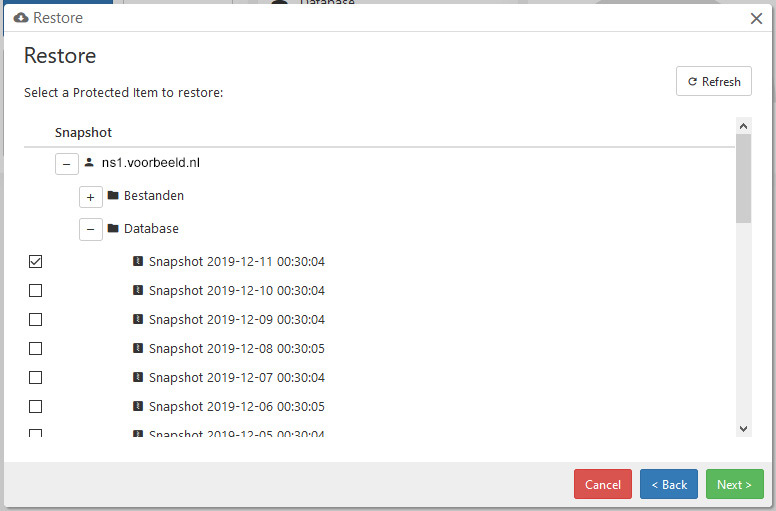
Task: Reload the list with Refresh button
Action: tap(714, 81)
